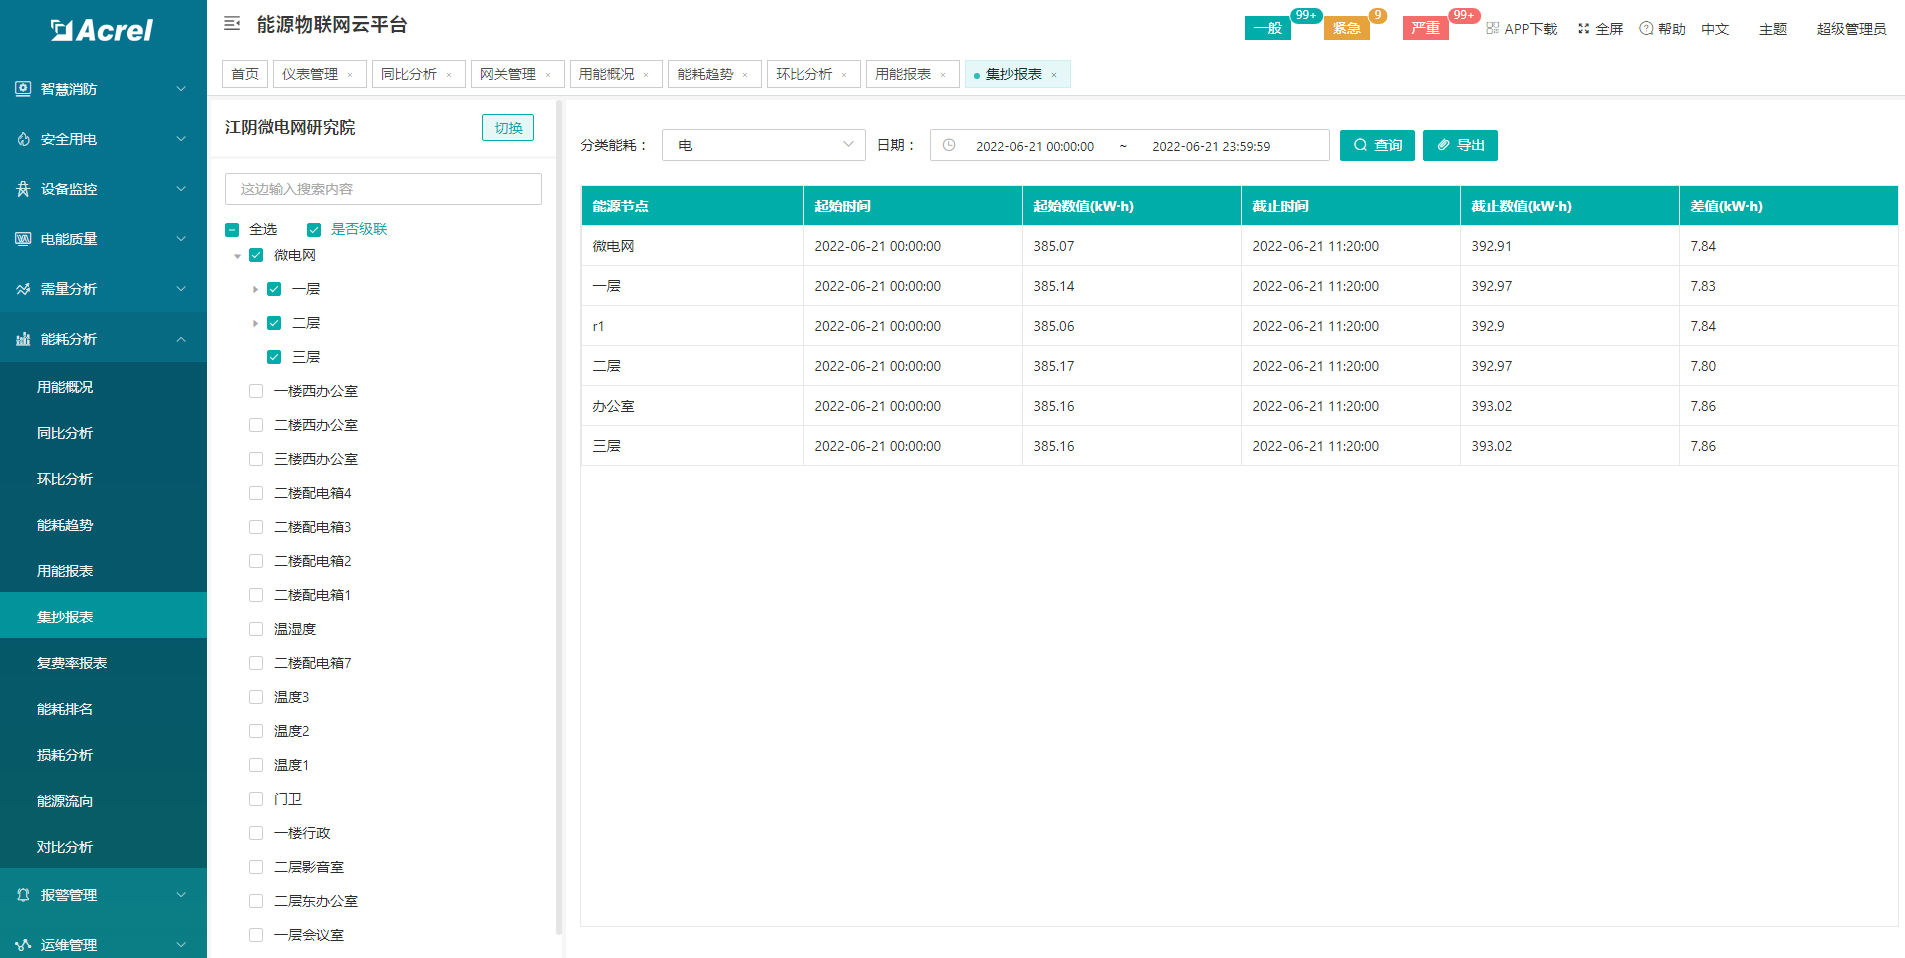Open the APP下载 QR code icon
The height and width of the screenshot is (958, 1905).
click(x=1492, y=29)
